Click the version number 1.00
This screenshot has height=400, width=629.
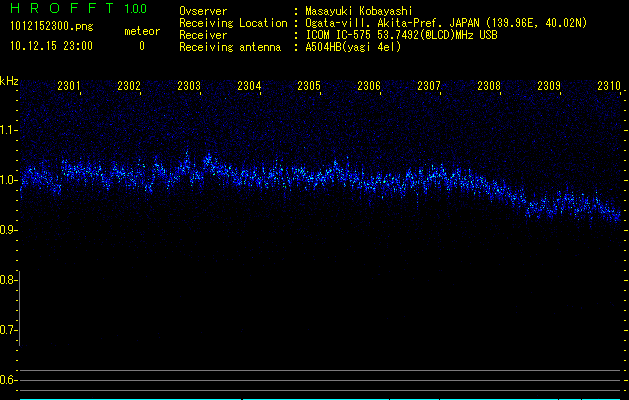pos(135,9)
